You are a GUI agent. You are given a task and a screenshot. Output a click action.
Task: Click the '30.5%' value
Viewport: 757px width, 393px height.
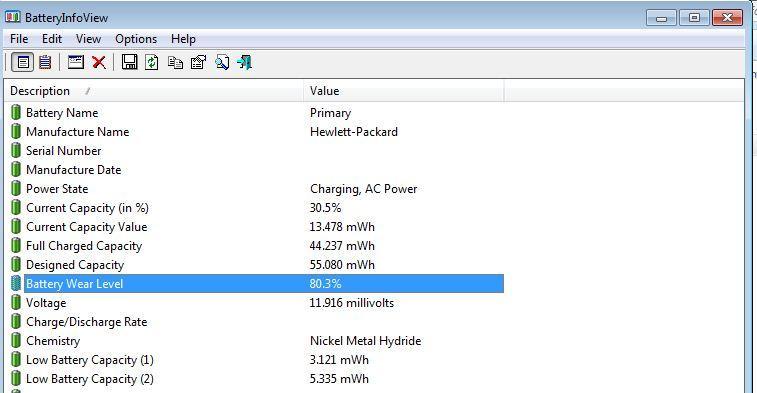[325, 208]
